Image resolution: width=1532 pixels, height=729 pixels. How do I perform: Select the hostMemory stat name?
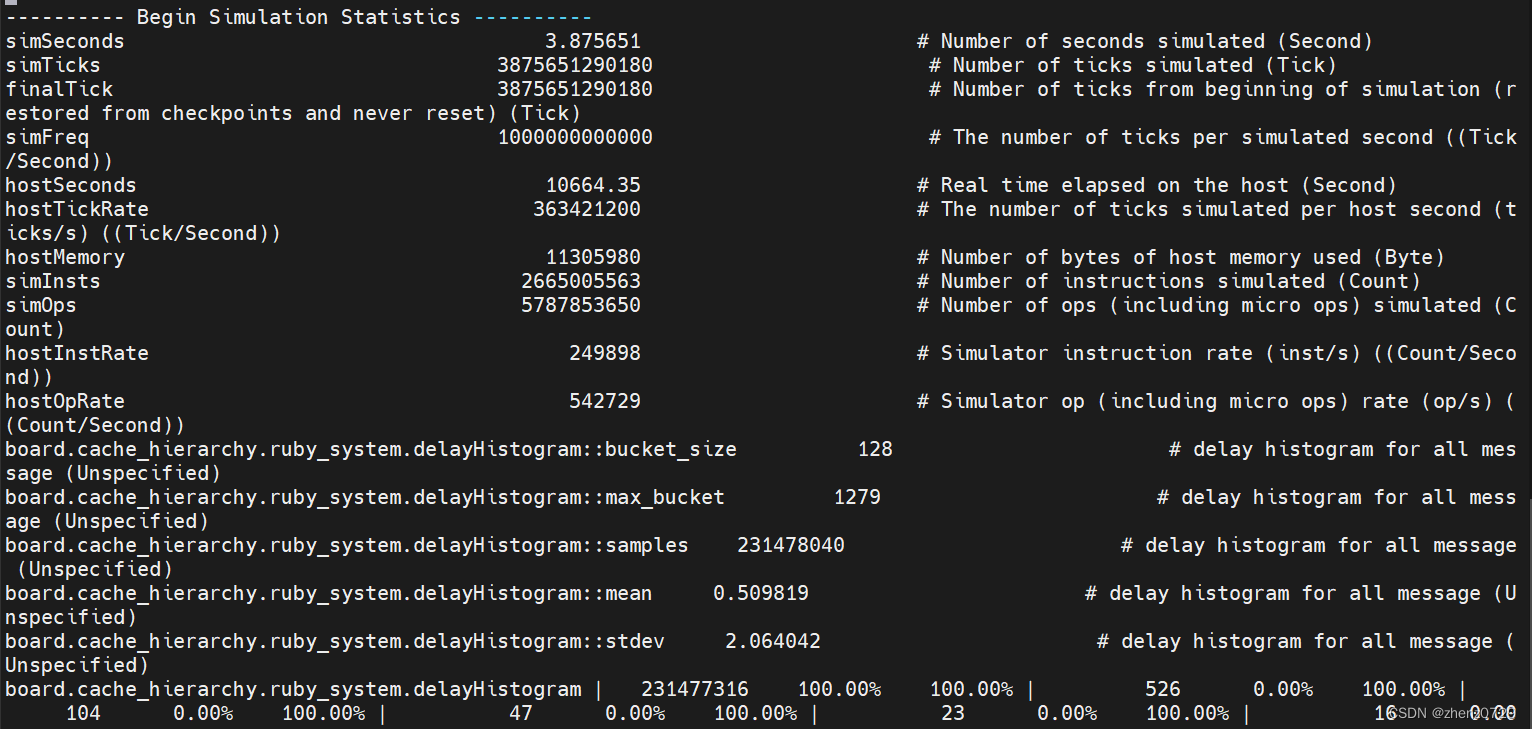tap(65, 257)
